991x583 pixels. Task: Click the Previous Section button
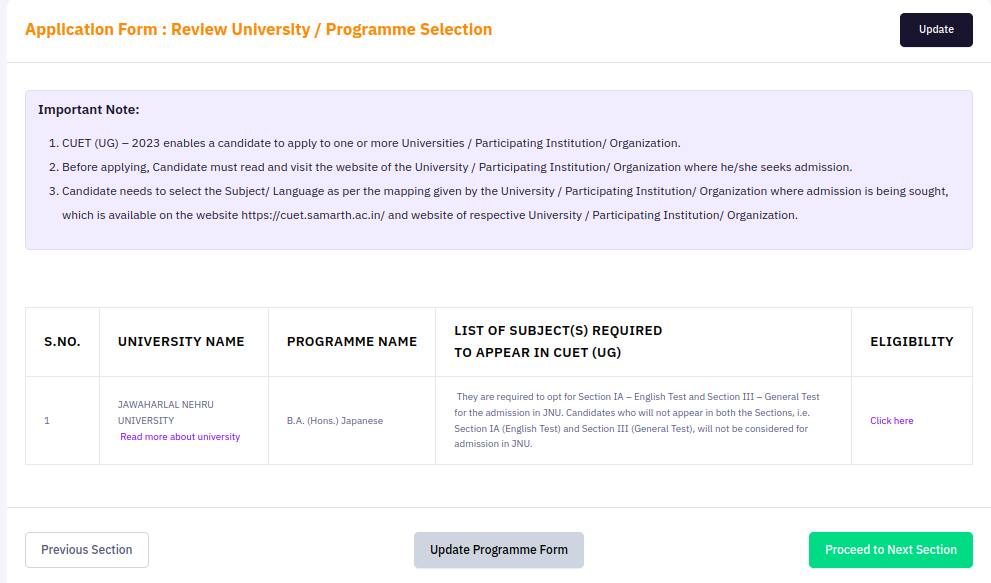[86, 549]
